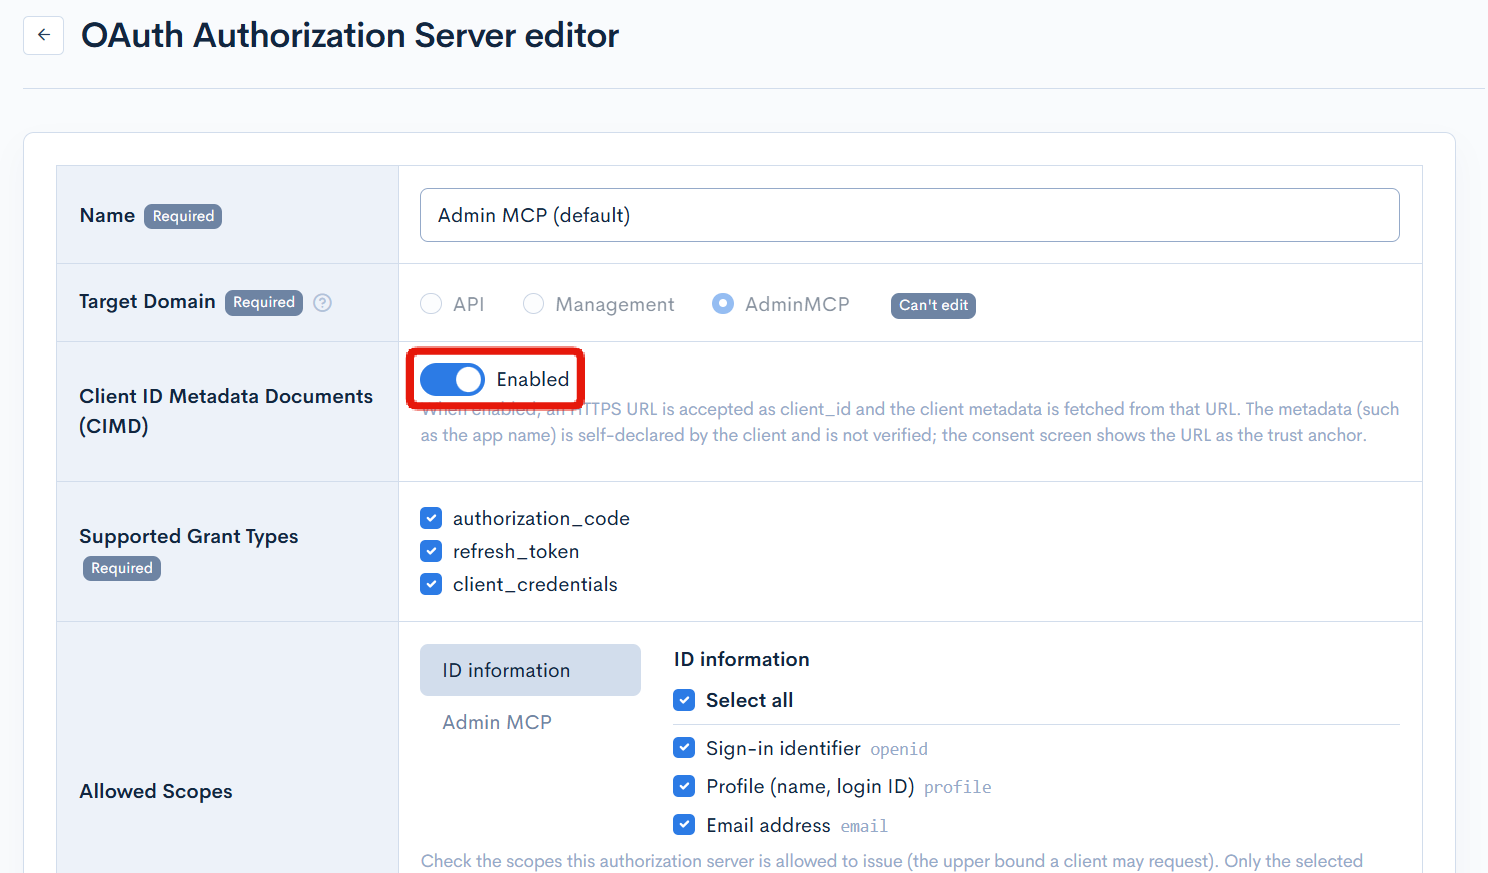Switch to the ID information scope tab
Image resolution: width=1488 pixels, height=873 pixels.
click(x=530, y=670)
